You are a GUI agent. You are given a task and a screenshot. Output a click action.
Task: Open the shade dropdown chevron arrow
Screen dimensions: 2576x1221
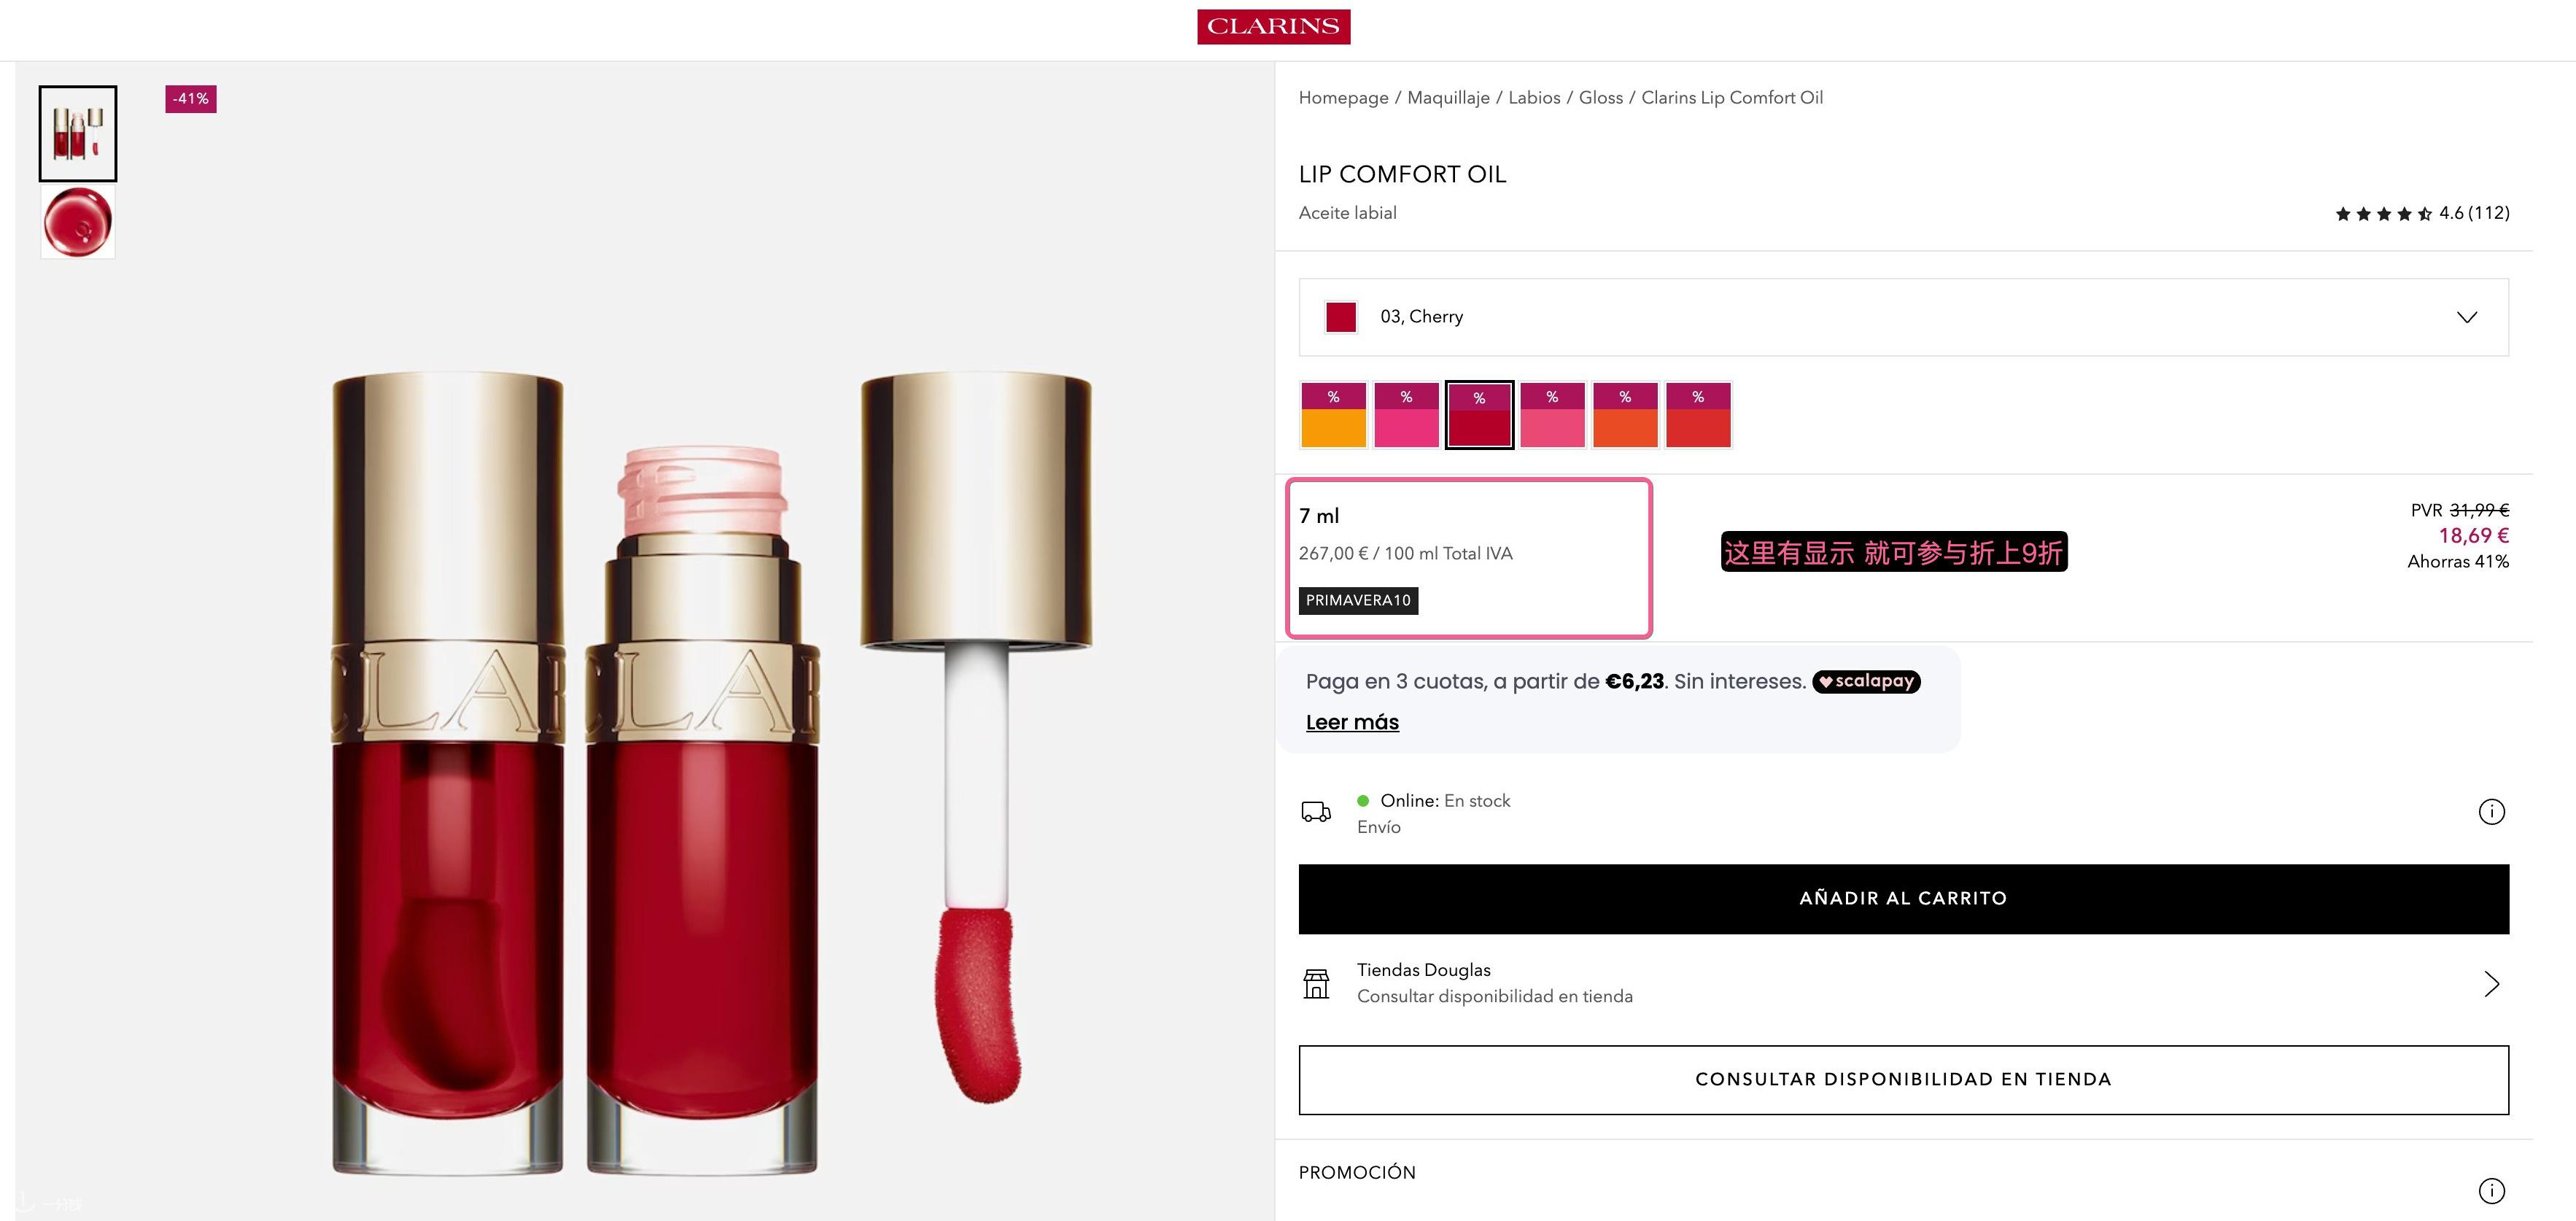[x=2467, y=317]
